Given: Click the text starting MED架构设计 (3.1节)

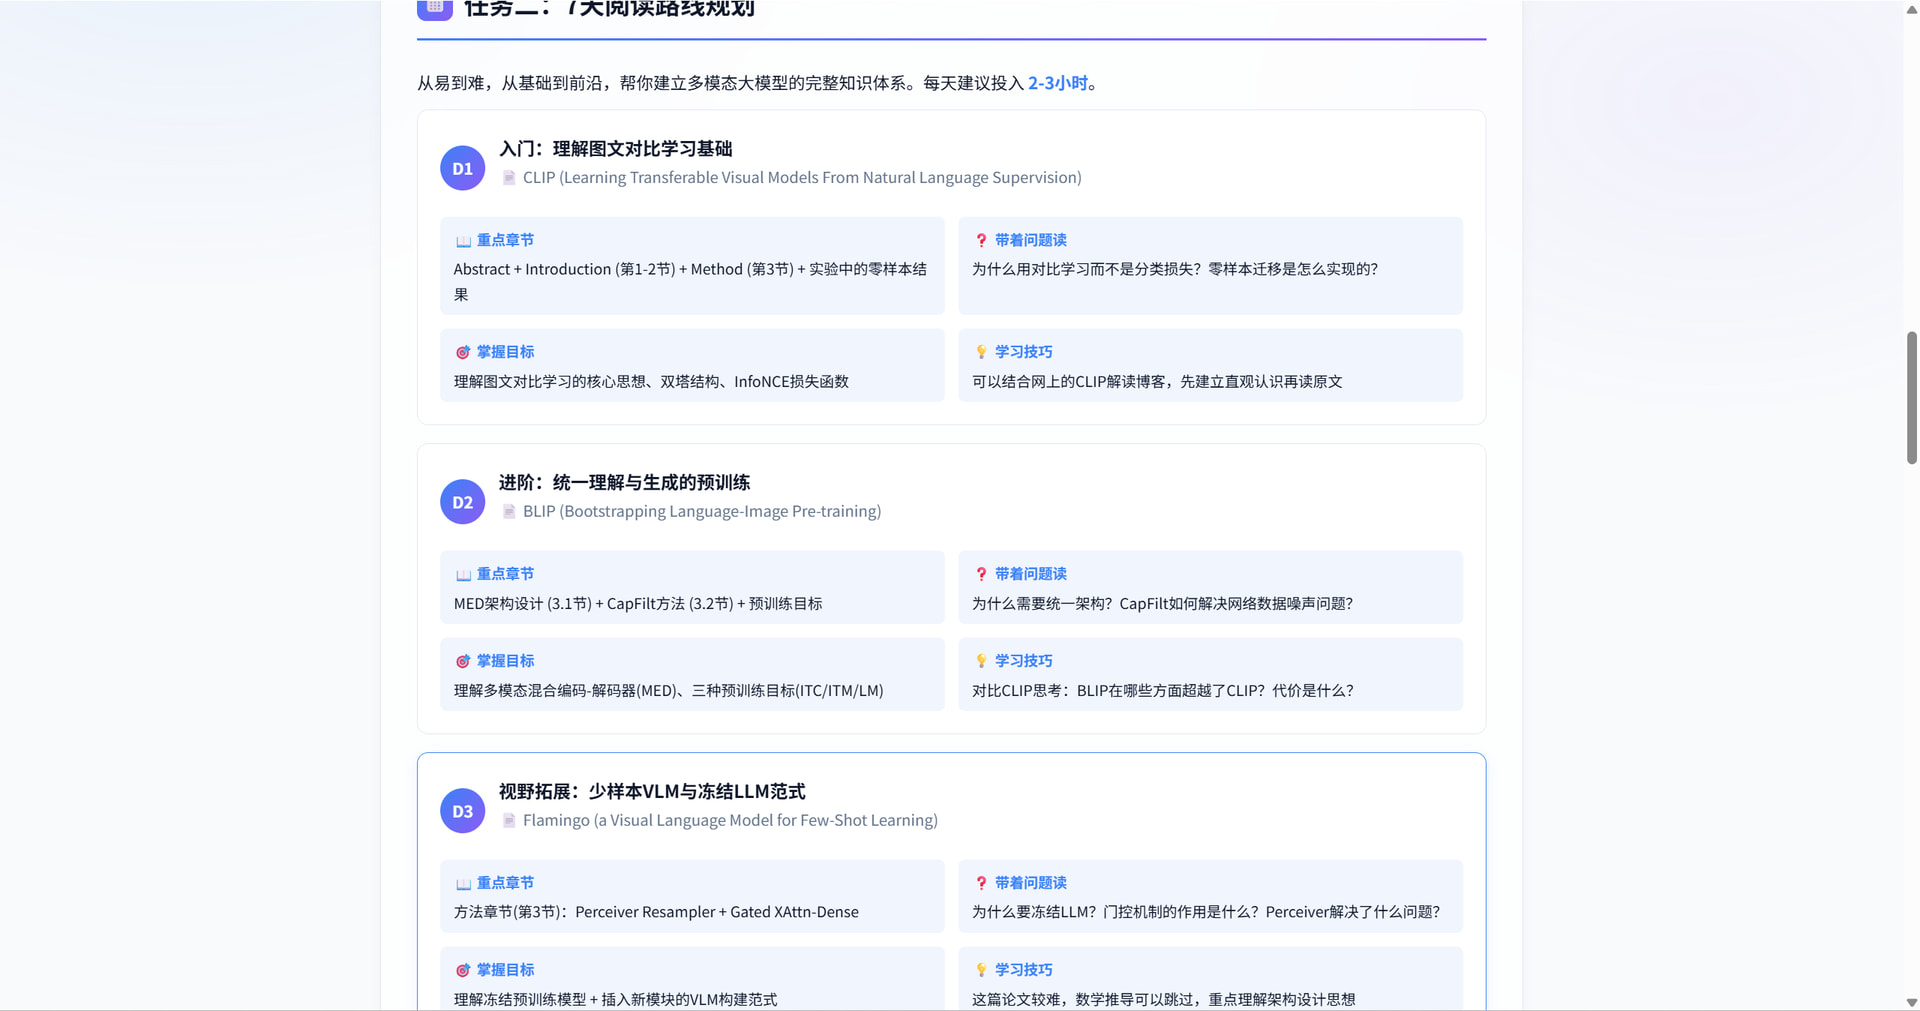Looking at the screenshot, I should [638, 604].
